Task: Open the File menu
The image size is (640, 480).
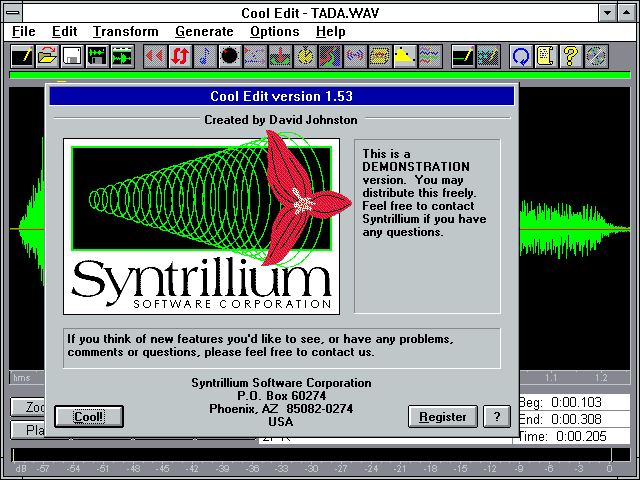Action: [24, 31]
